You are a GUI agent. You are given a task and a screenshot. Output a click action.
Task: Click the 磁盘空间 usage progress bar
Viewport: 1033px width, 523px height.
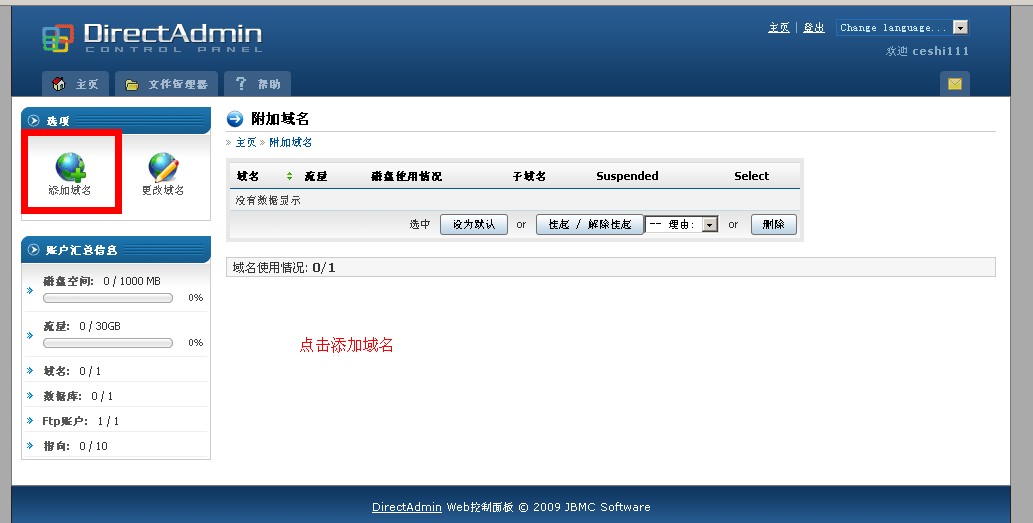tap(108, 298)
